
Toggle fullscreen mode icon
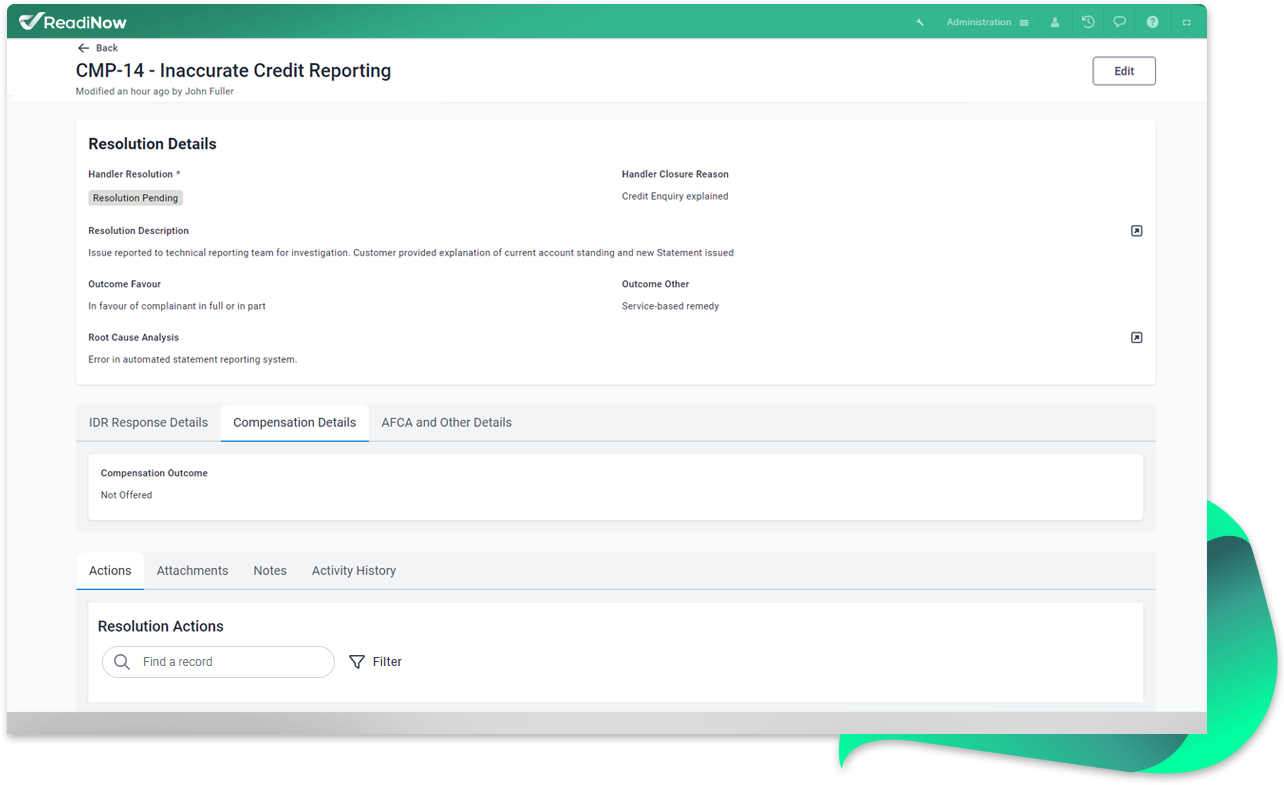click(x=1187, y=22)
